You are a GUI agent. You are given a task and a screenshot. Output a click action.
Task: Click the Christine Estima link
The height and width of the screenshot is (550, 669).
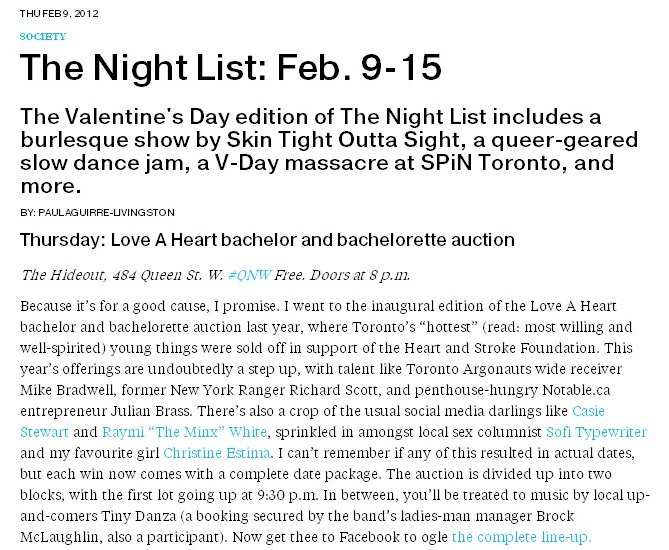click(217, 453)
